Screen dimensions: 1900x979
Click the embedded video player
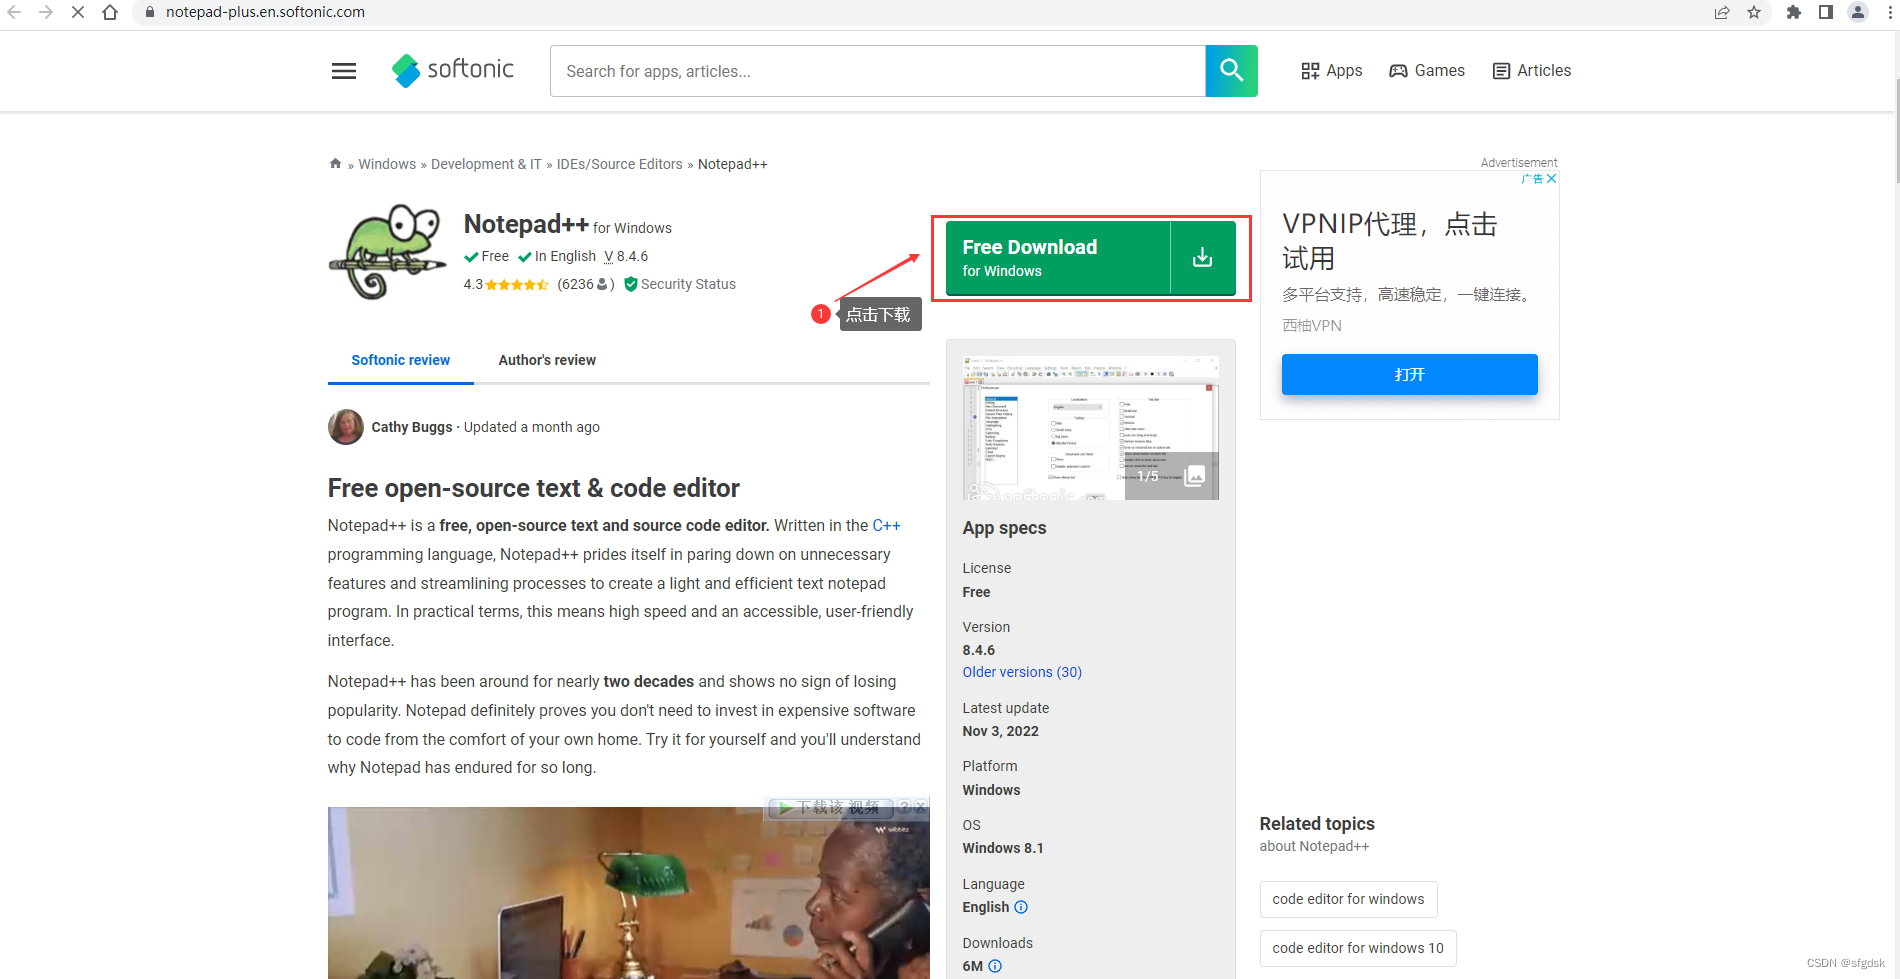628,895
